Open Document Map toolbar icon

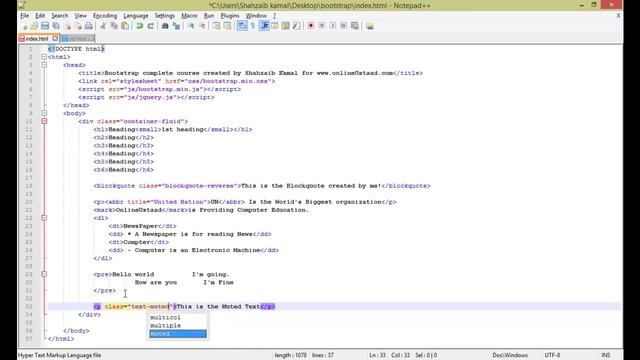click(x=285, y=26)
